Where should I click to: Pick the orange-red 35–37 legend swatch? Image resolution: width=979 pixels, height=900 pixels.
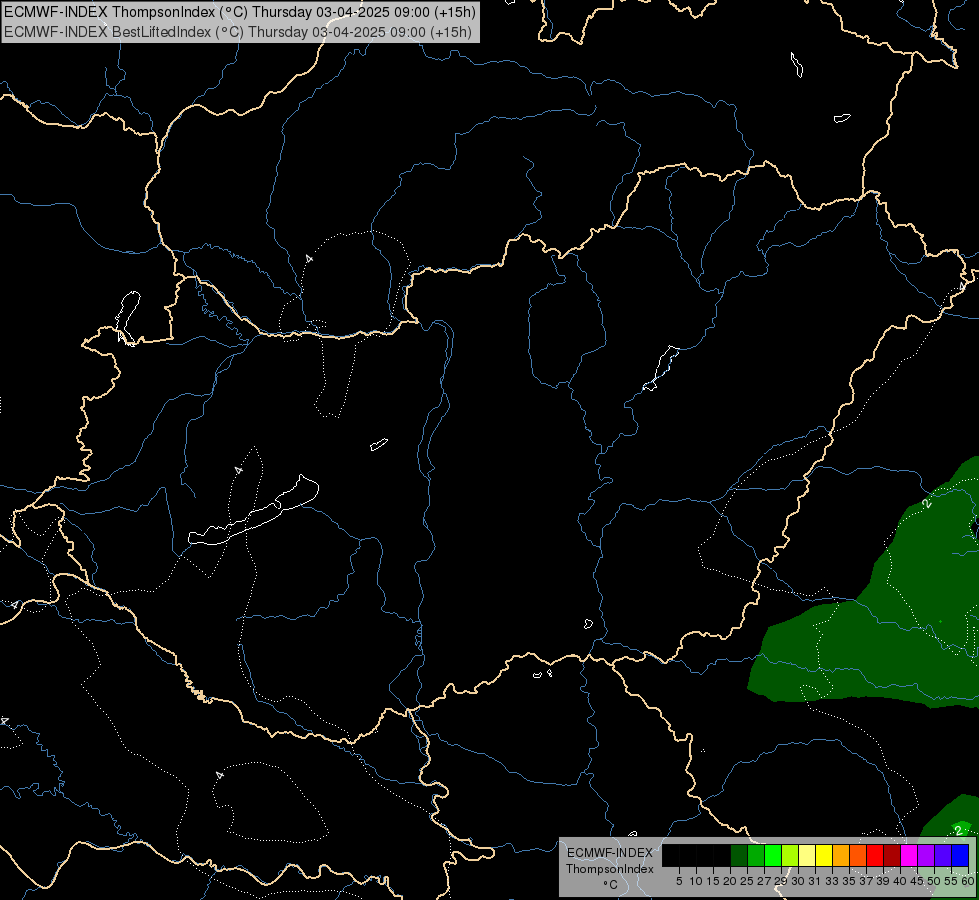click(x=858, y=855)
